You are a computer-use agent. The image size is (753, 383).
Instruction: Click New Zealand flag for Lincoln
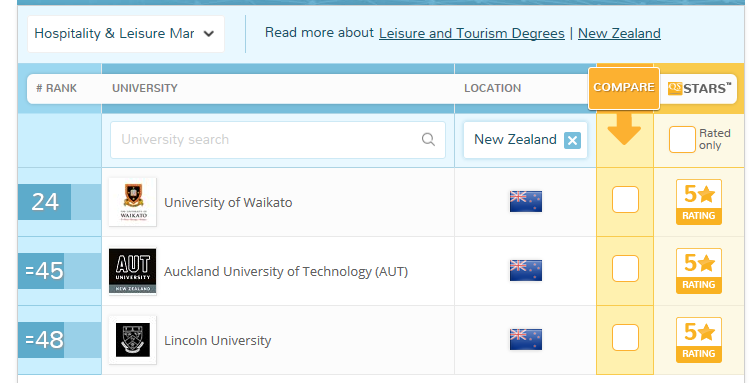tap(525, 339)
